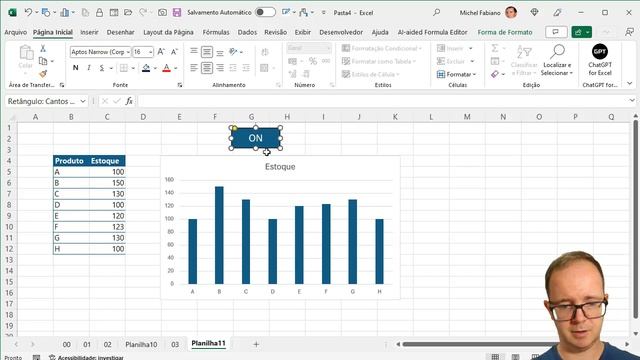This screenshot has height=360, width=640.
Task: Open the Forma de Formato tab
Action: pyautogui.click(x=505, y=32)
